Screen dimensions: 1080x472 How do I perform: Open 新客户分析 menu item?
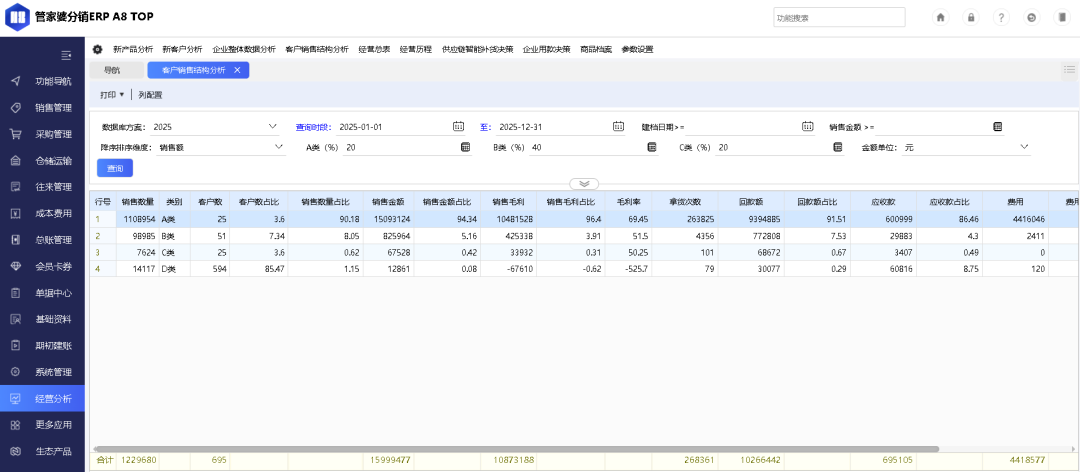coord(183,50)
